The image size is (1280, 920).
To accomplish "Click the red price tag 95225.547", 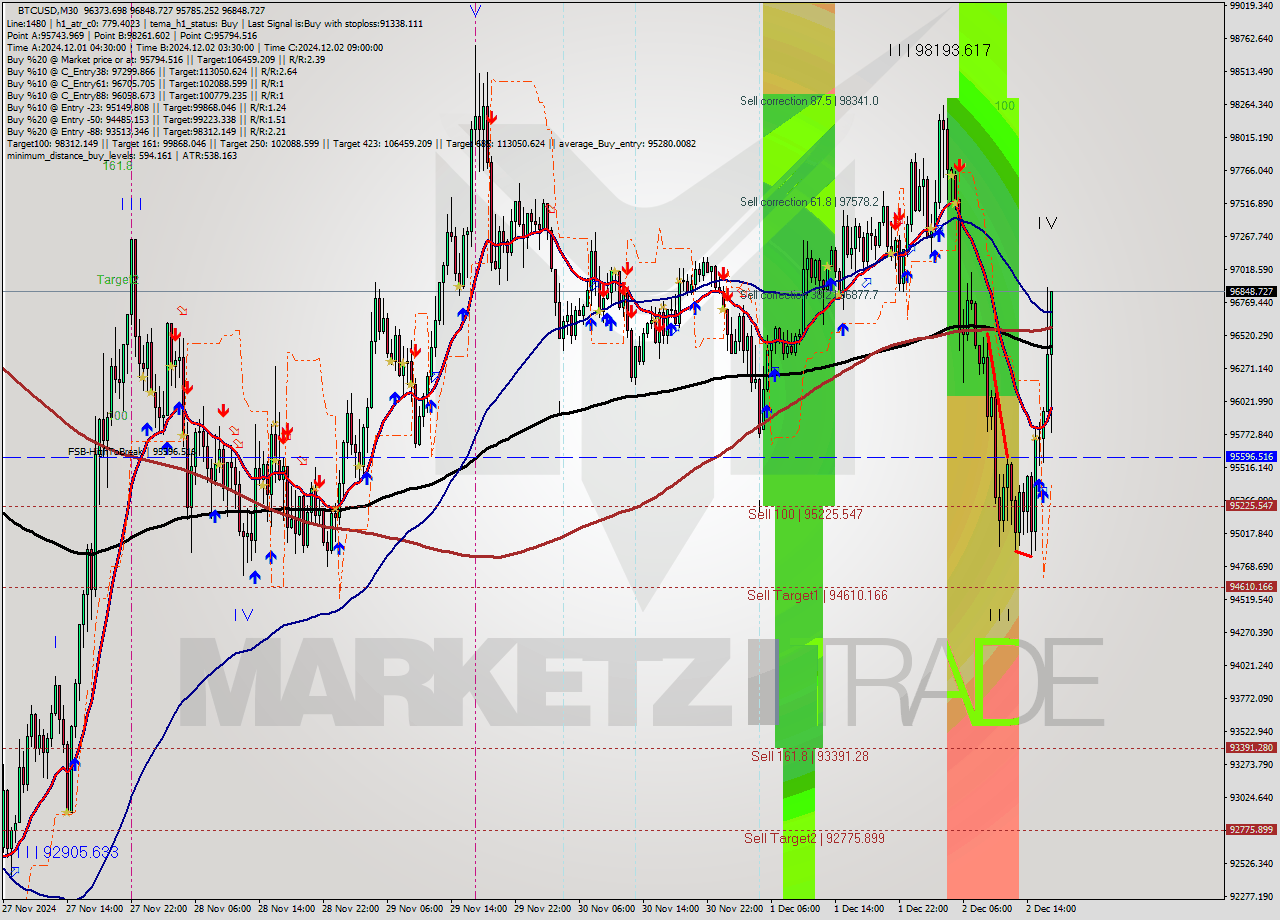I will click(x=1251, y=505).
